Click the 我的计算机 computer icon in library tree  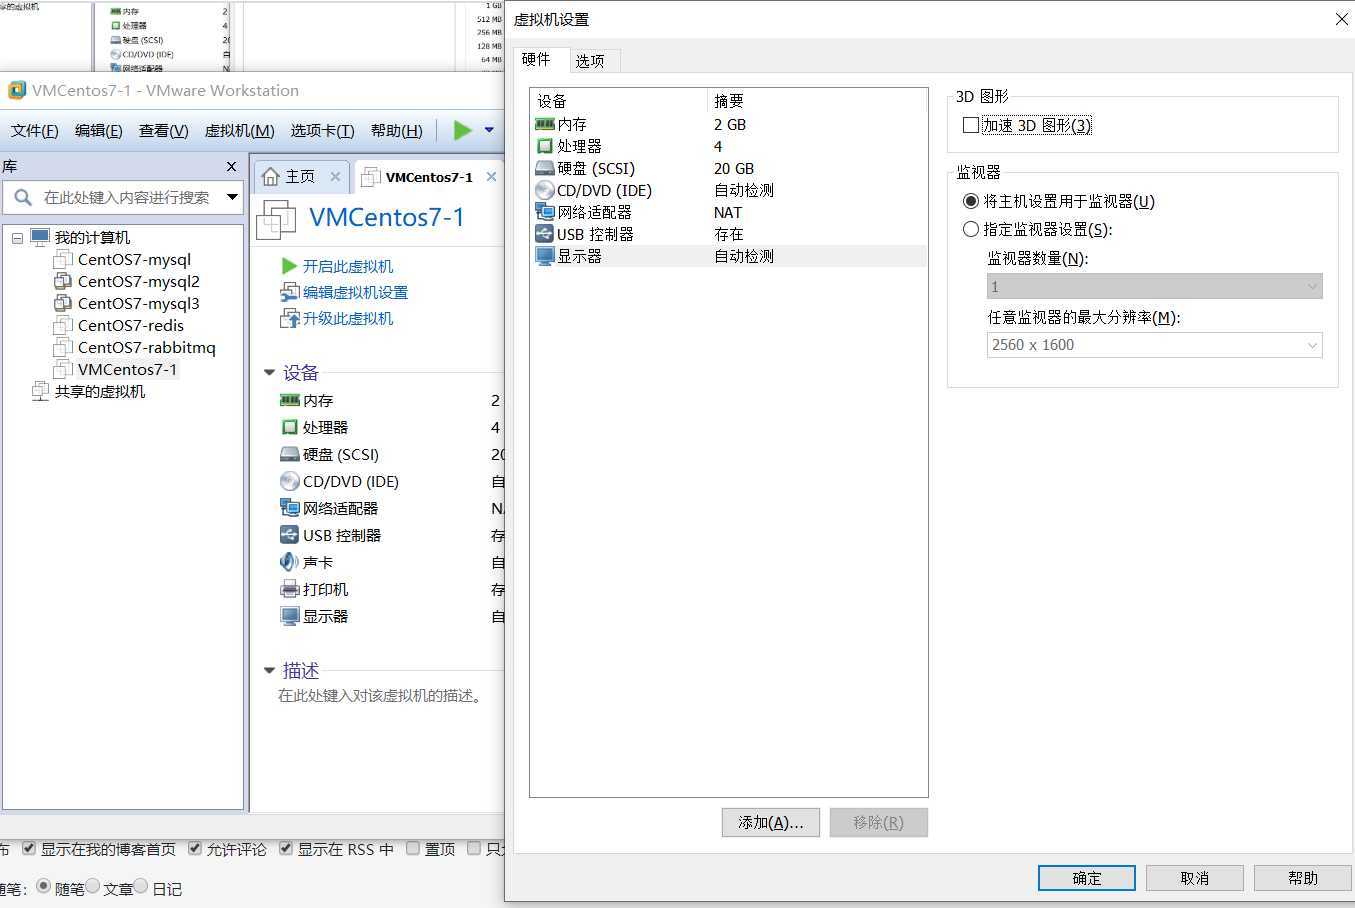(40, 237)
